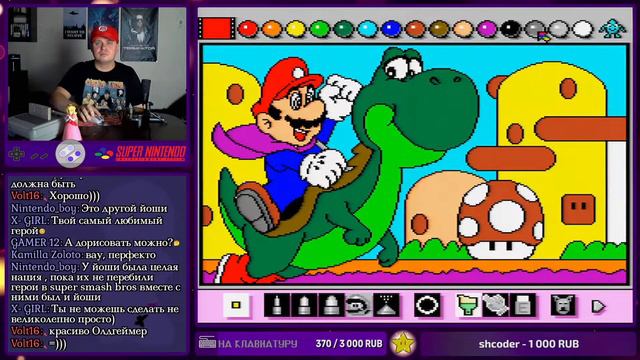
Task: Select the olive brown color ball
Action: (x=439, y=29)
